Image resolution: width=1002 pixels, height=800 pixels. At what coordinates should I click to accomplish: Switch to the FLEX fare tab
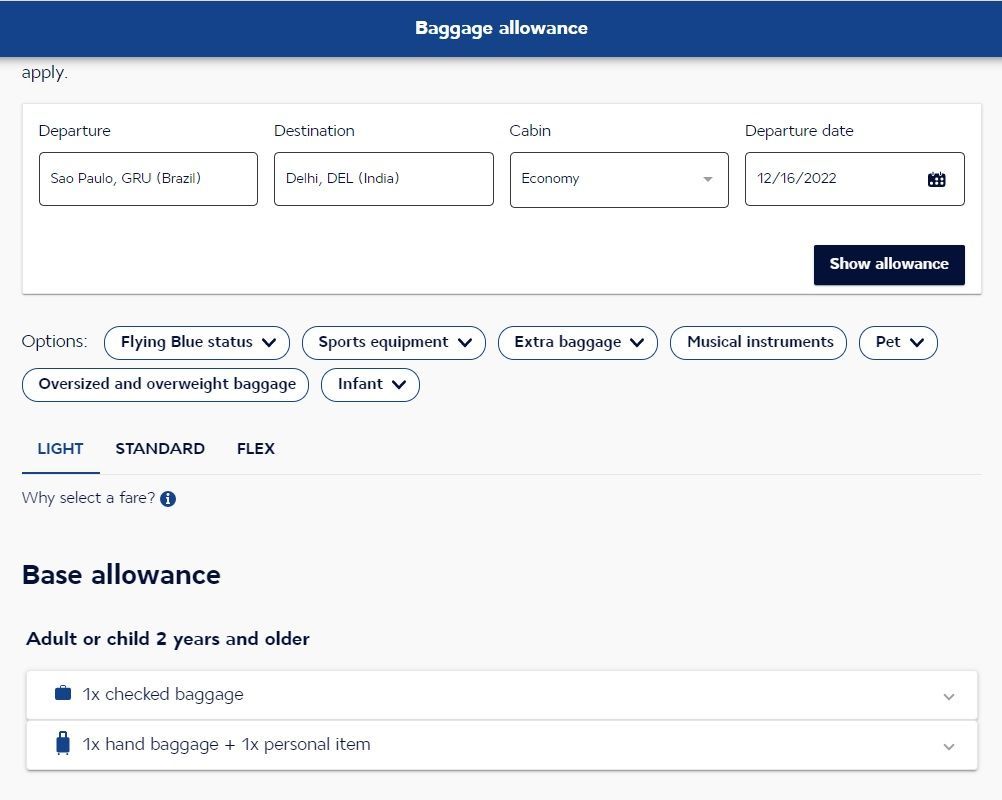[256, 449]
